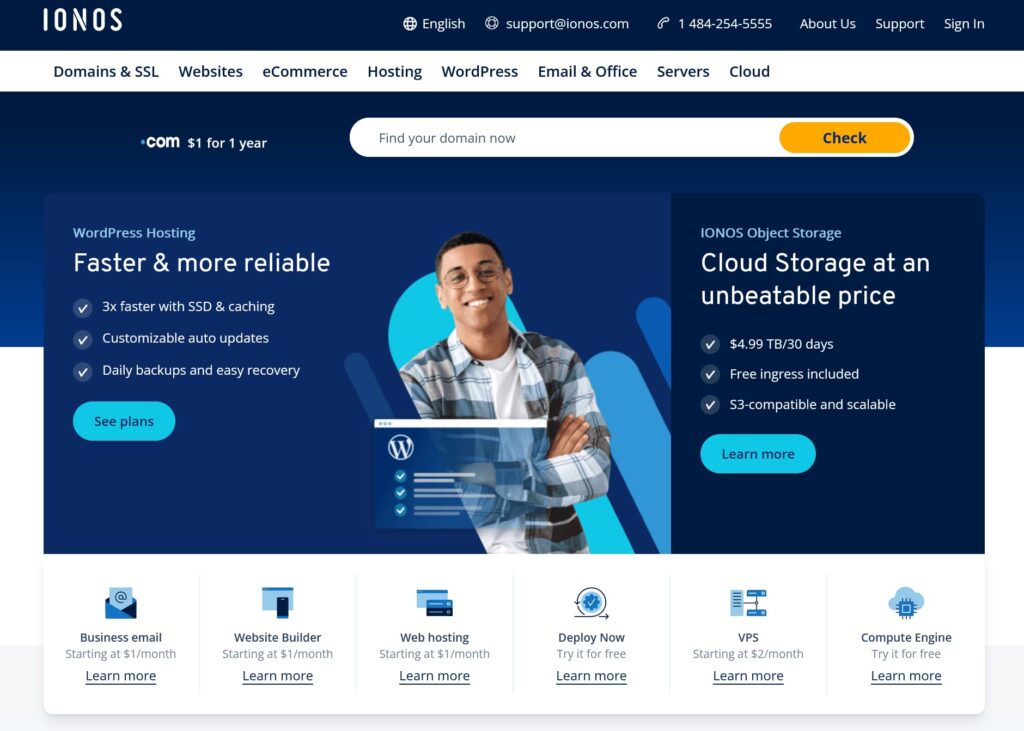Click the WordPress logo in the hero graphic
1024x731 pixels.
pos(400,448)
